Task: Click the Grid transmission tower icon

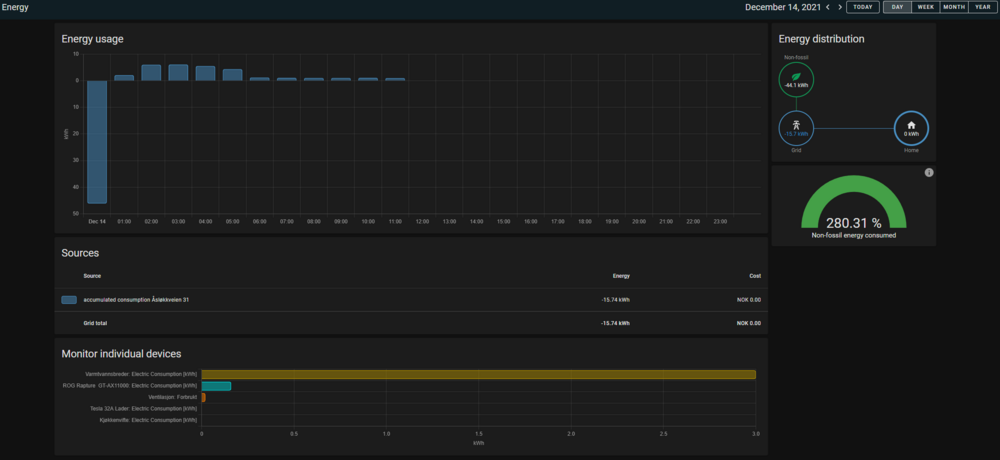Action: tap(797, 127)
